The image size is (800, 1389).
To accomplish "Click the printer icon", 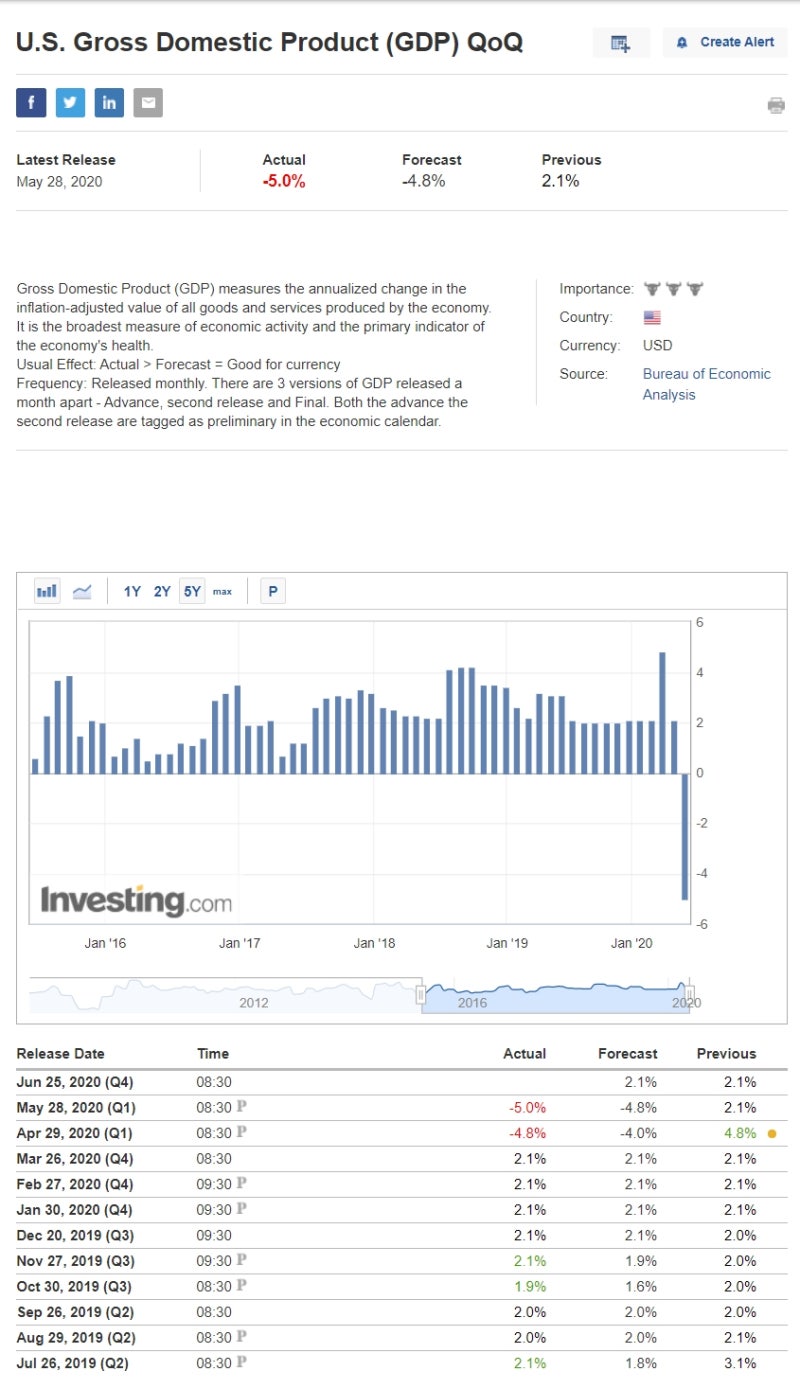I will pos(776,105).
